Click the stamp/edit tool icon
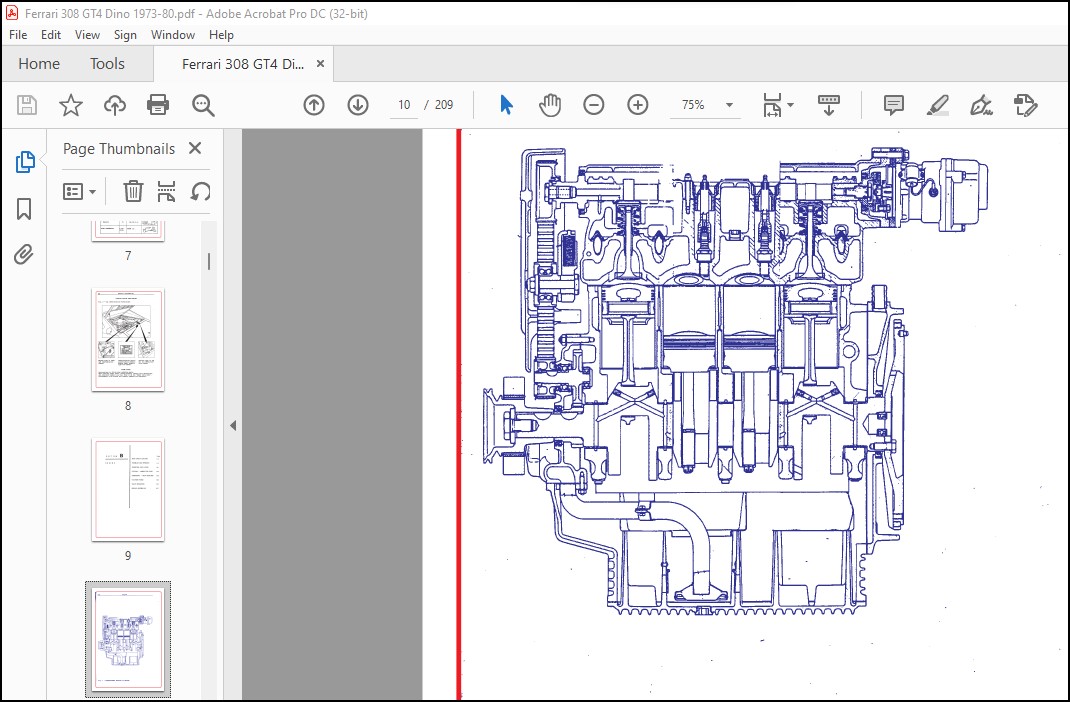The width and height of the screenshot is (1070, 702). point(1025,105)
